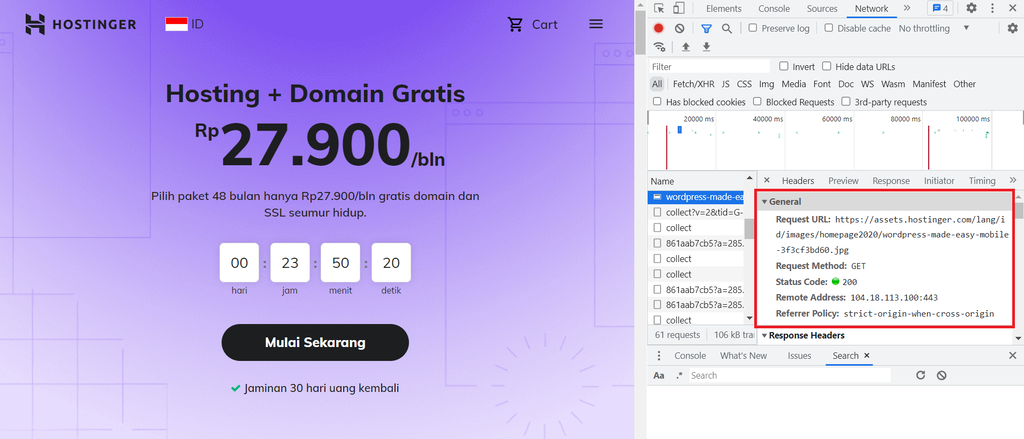1024x439 pixels.
Task: Close the request details pane
Action: pyautogui.click(x=767, y=180)
